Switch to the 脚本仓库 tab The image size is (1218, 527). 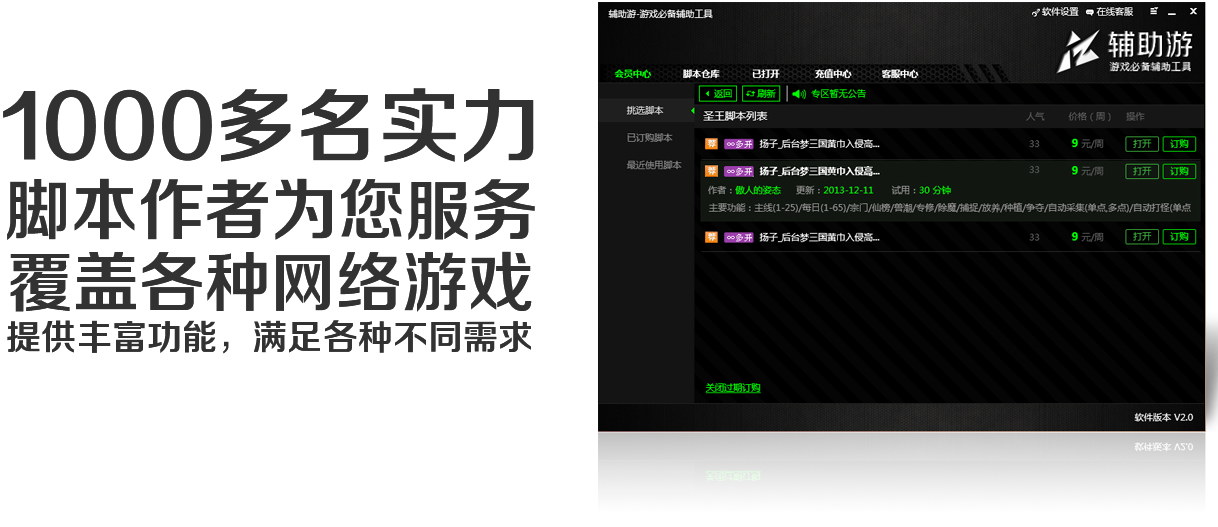701,74
